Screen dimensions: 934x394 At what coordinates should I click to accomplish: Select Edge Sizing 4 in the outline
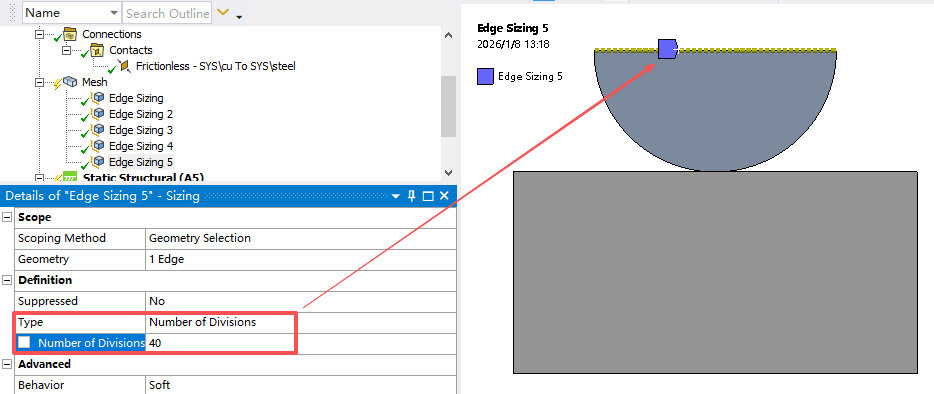click(x=141, y=146)
